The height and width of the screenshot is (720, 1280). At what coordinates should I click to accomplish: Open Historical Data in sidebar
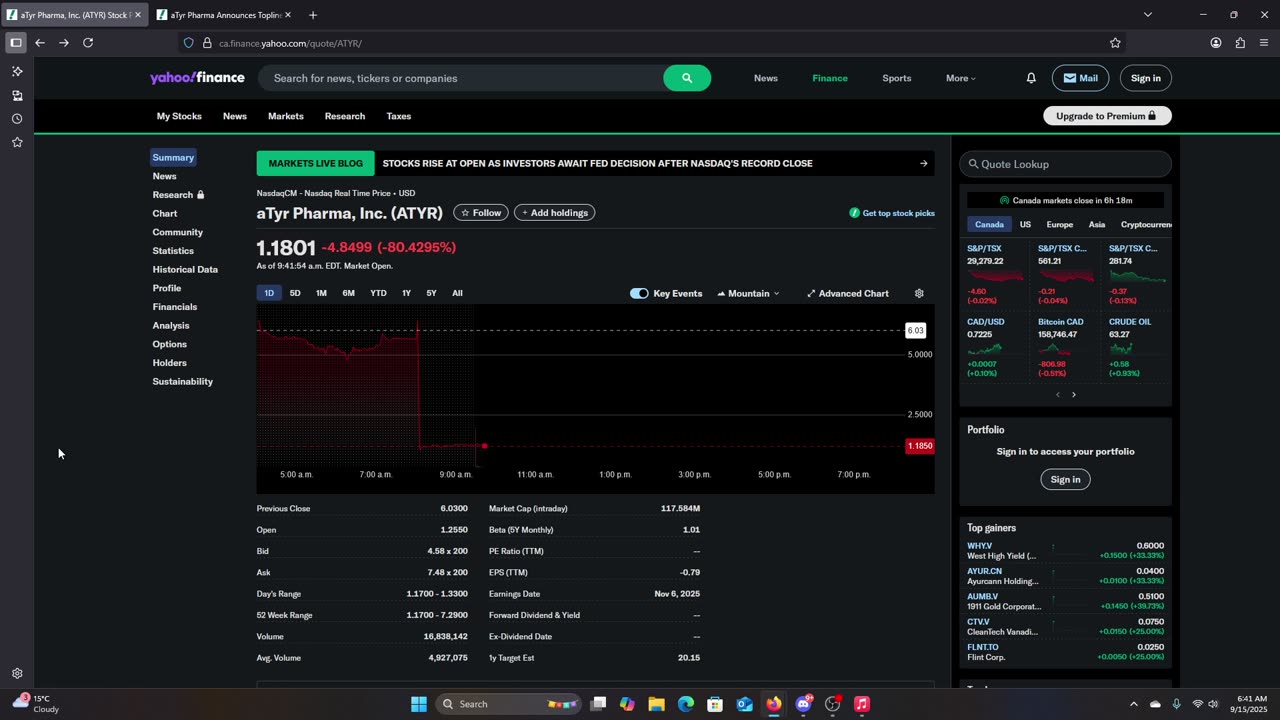(185, 269)
